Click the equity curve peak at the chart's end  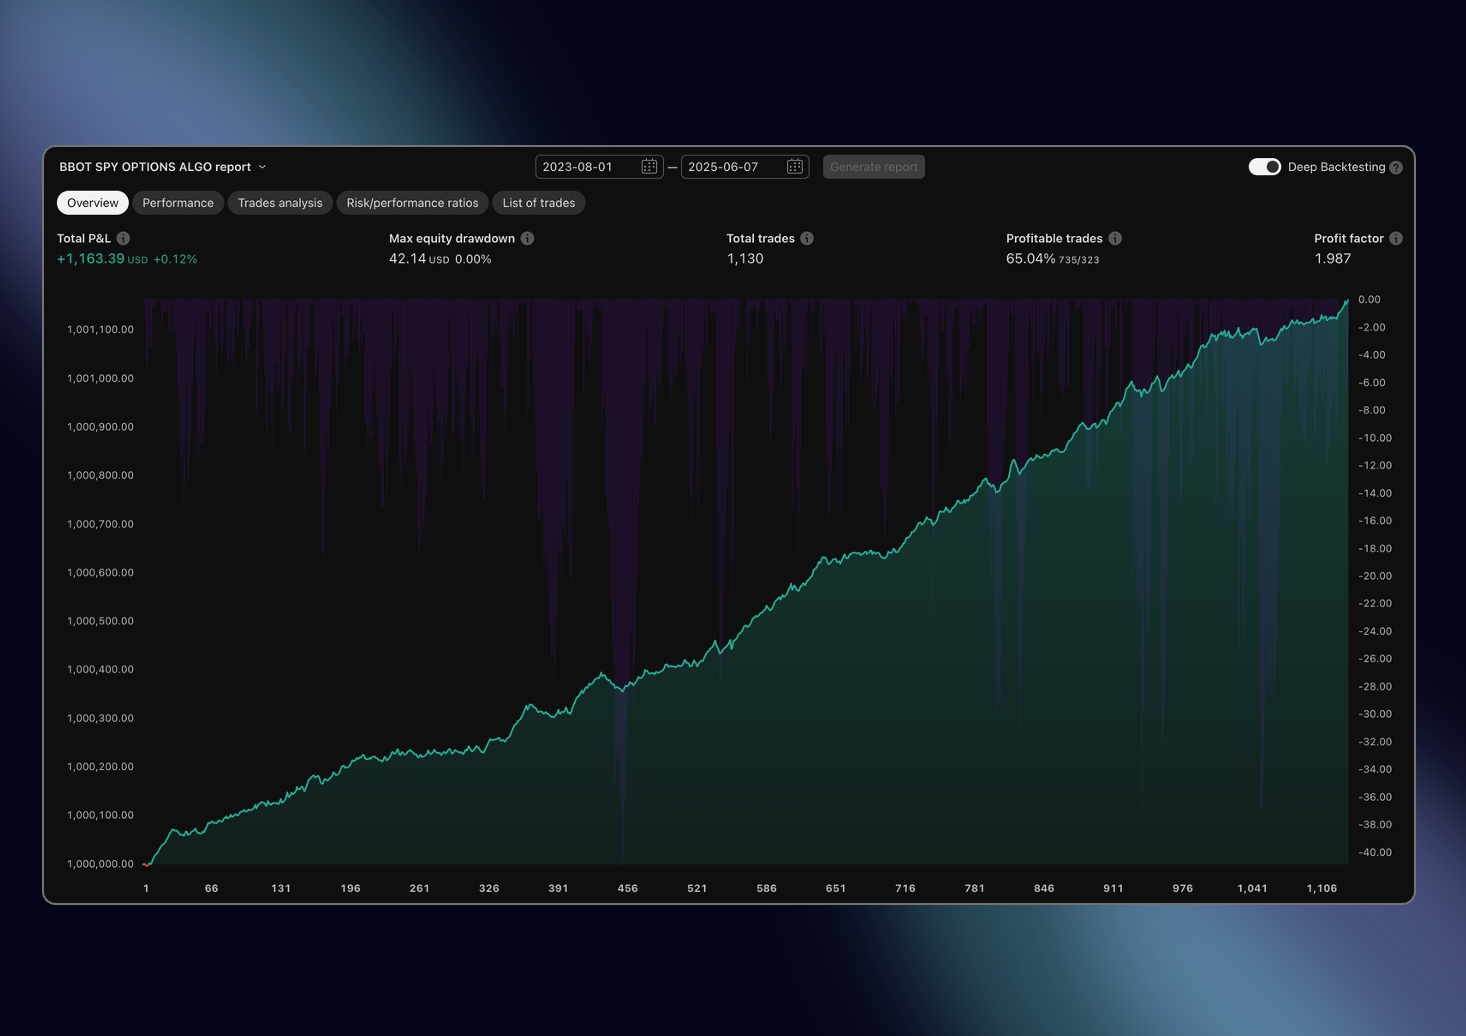click(1346, 301)
